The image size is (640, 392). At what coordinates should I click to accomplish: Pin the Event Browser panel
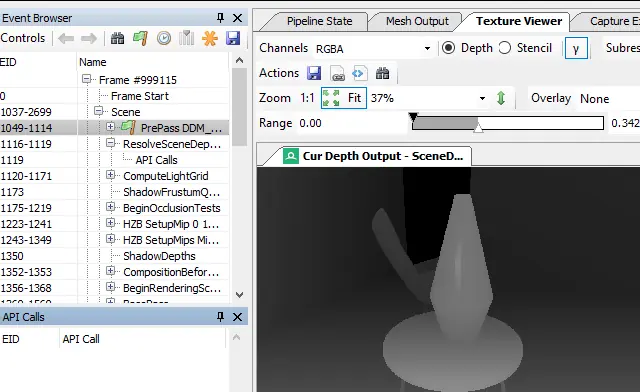[220, 18]
